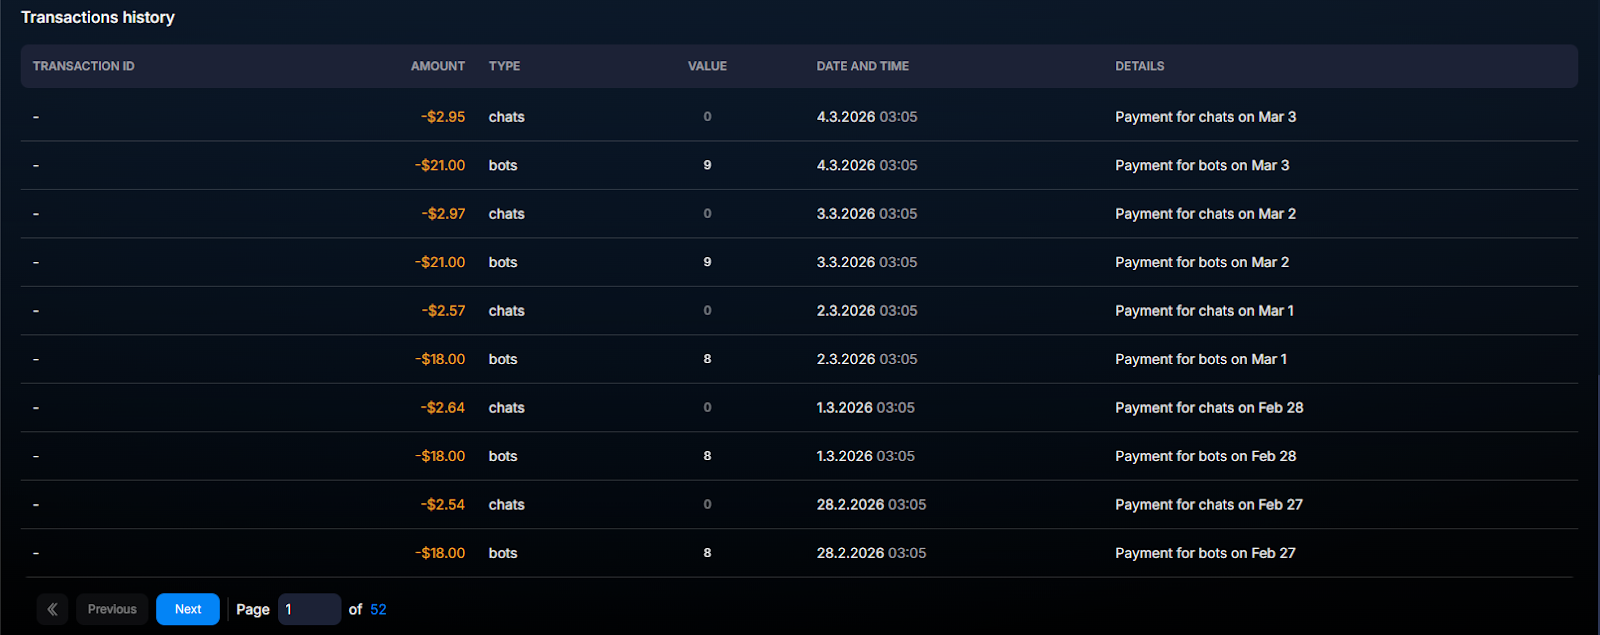Click "Payment for chats on Mar 1"
The image size is (1600, 635).
1205,311
